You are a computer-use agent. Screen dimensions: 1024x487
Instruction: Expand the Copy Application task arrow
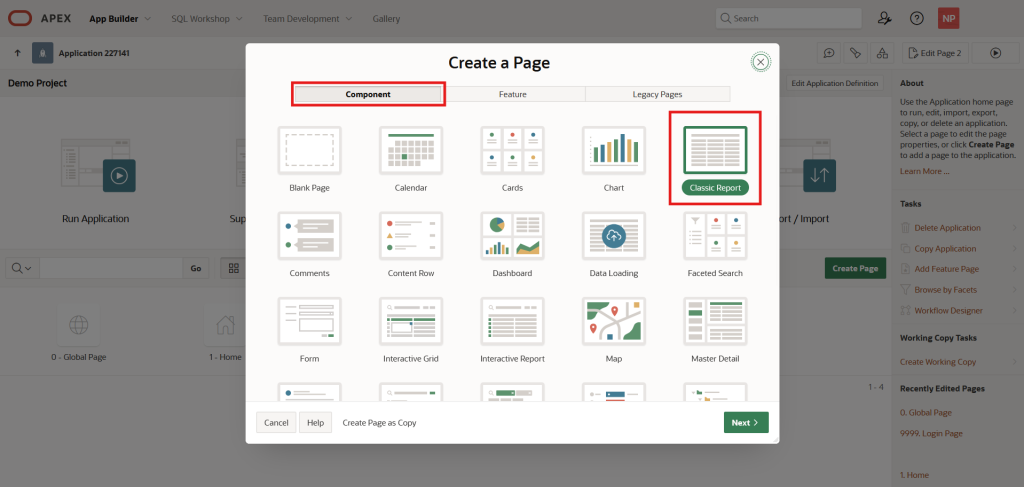(x=1015, y=249)
